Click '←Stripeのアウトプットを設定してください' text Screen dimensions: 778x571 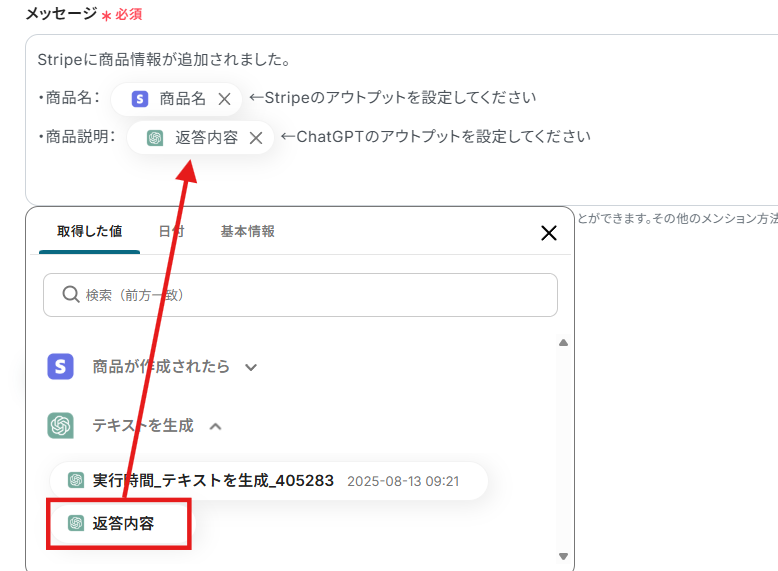pyautogui.click(x=392, y=98)
